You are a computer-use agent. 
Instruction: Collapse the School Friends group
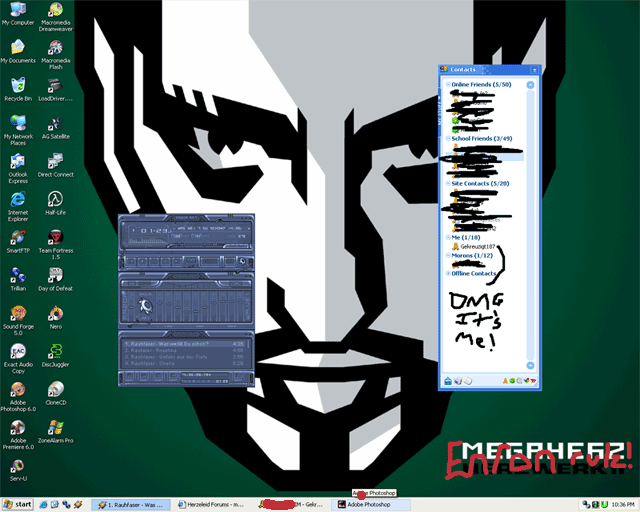click(x=448, y=139)
